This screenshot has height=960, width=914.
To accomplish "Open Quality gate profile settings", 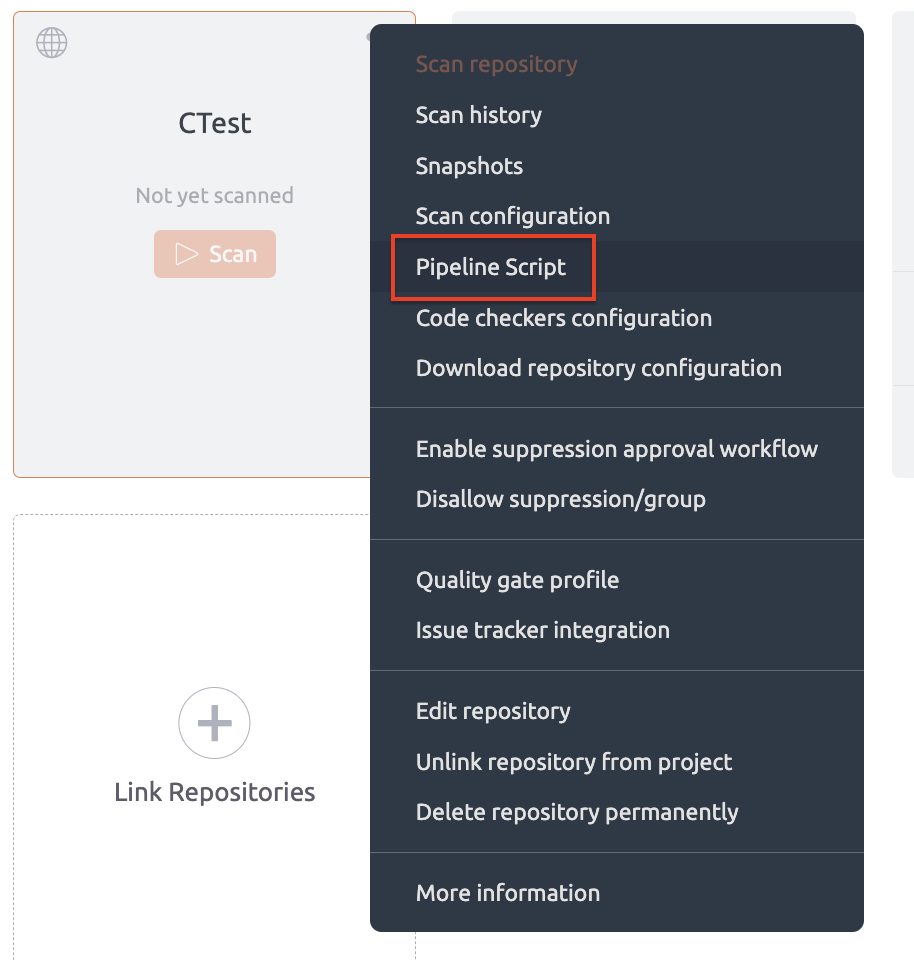I will pyautogui.click(x=517, y=580).
